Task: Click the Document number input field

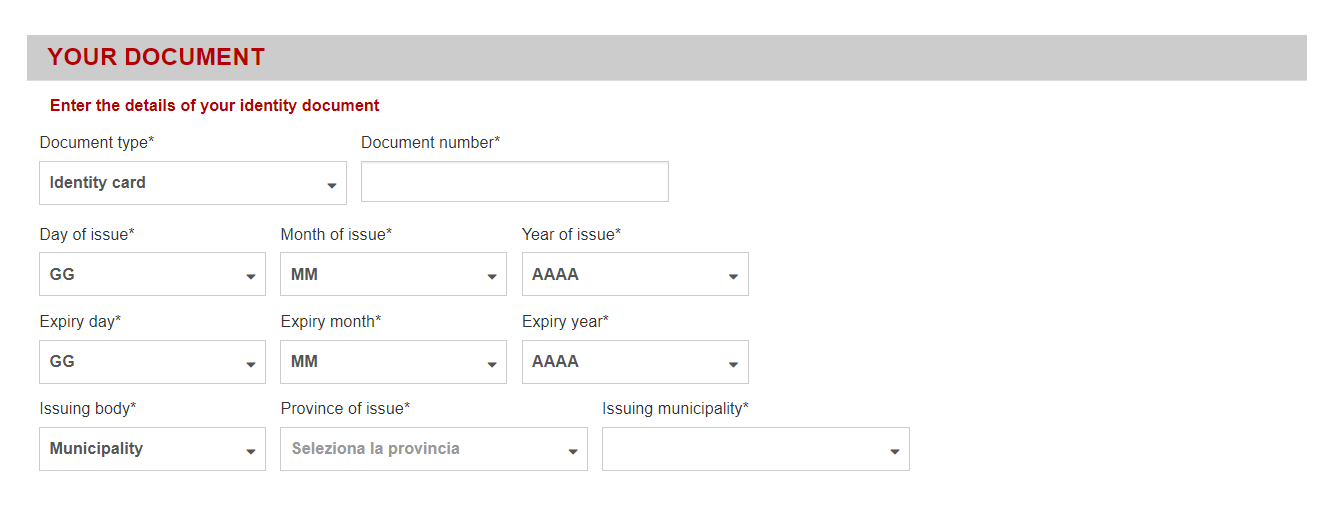Action: (514, 182)
